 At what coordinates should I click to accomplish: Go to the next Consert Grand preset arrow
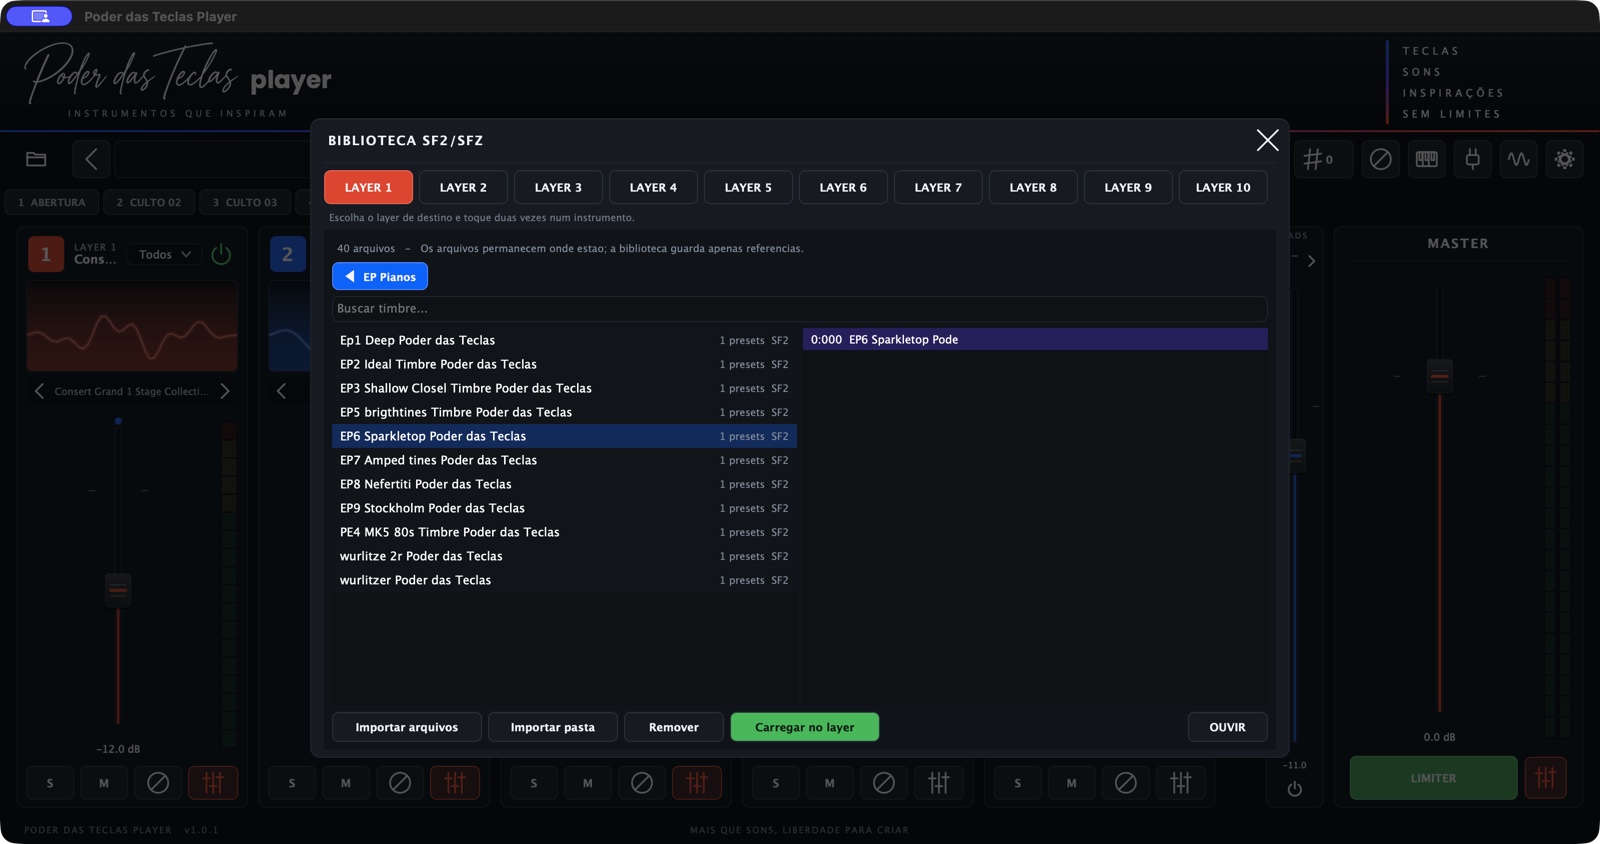(225, 391)
